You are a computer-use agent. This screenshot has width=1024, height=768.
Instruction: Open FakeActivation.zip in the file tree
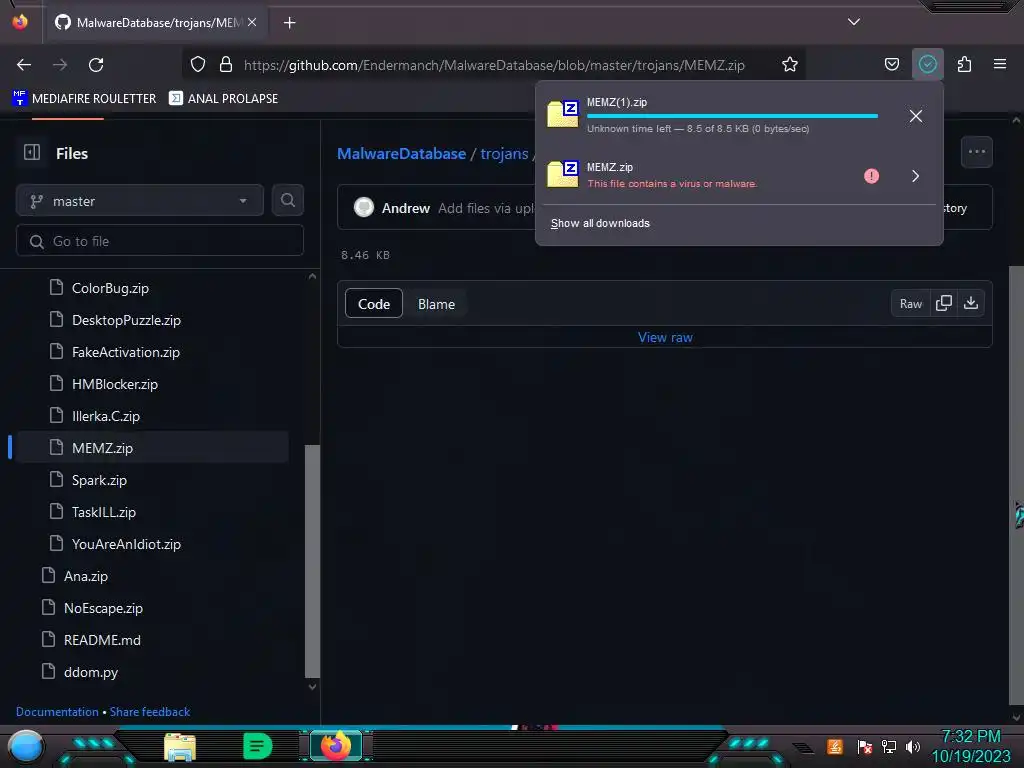[125, 352]
